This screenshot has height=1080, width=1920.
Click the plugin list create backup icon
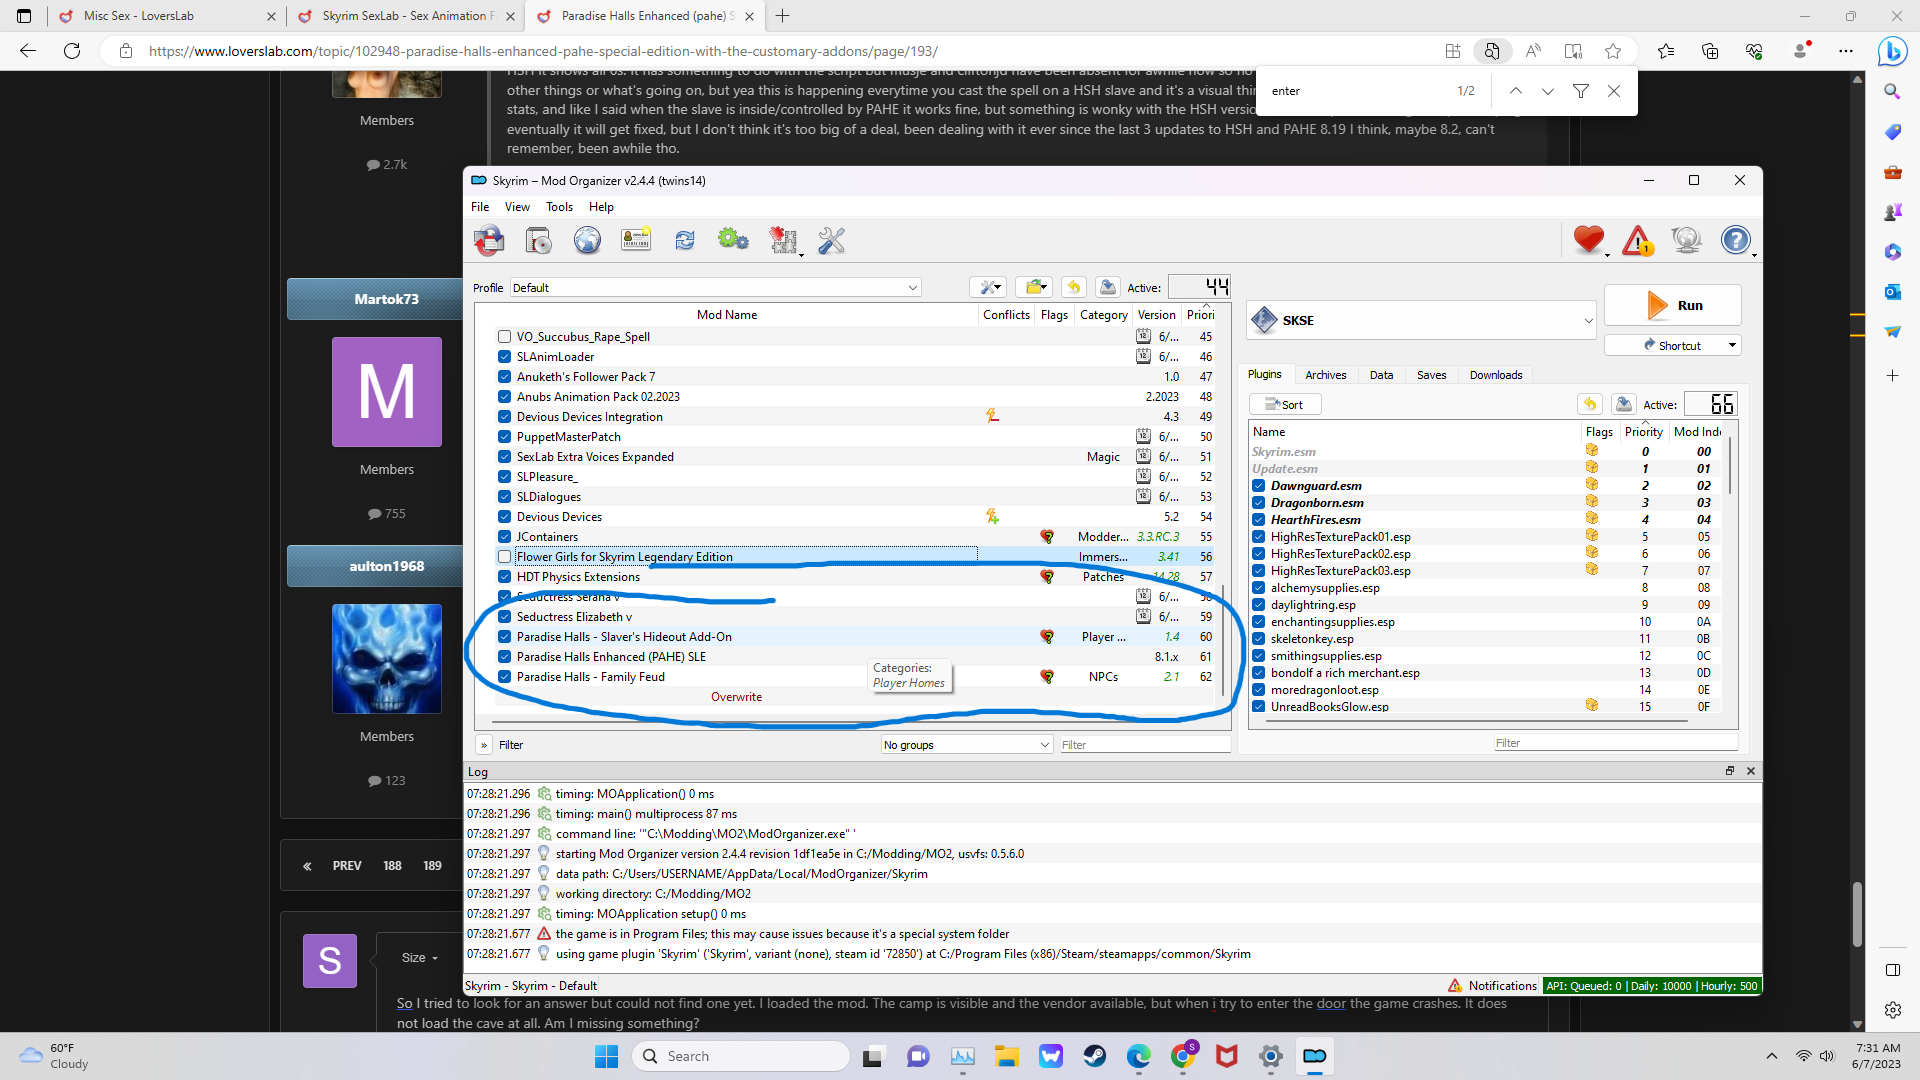(x=1624, y=404)
